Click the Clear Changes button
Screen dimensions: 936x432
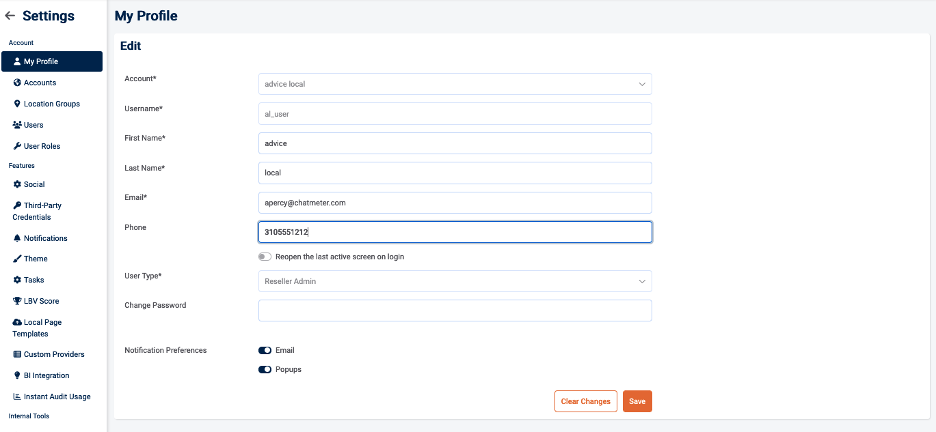pos(585,401)
